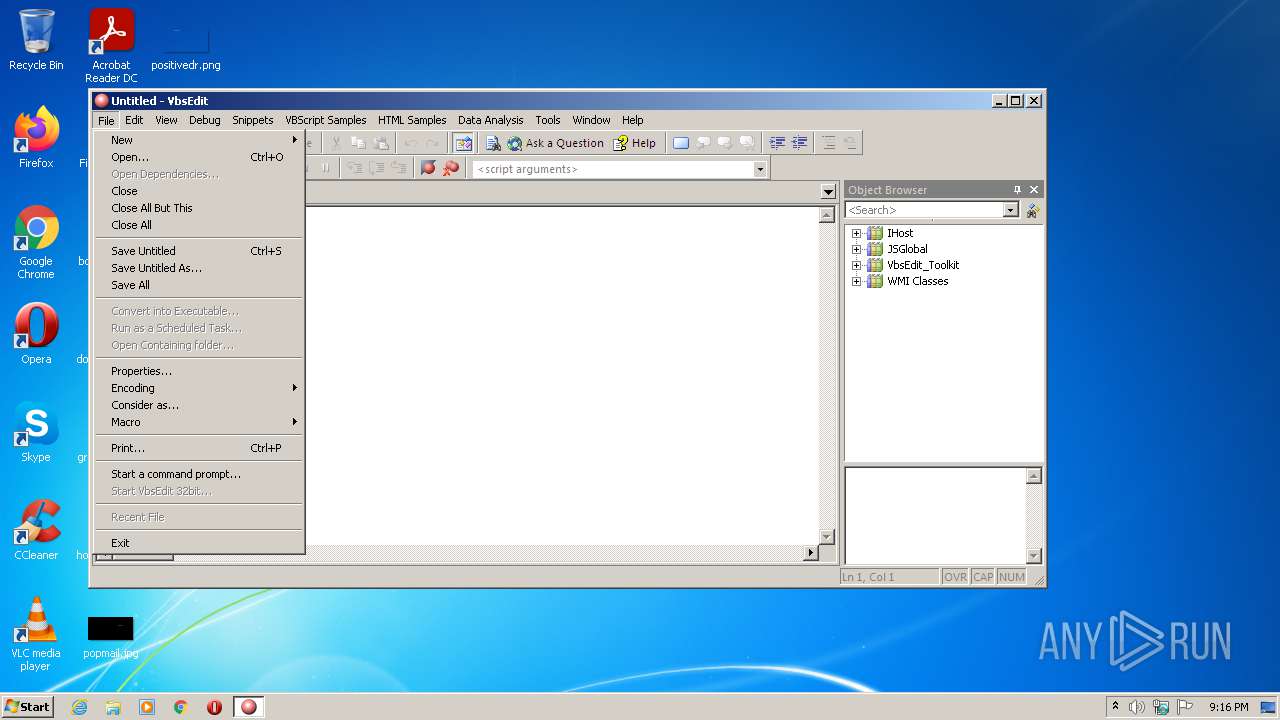Choose Exit from the File menu
Image resolution: width=1280 pixels, height=720 pixels.
point(199,543)
